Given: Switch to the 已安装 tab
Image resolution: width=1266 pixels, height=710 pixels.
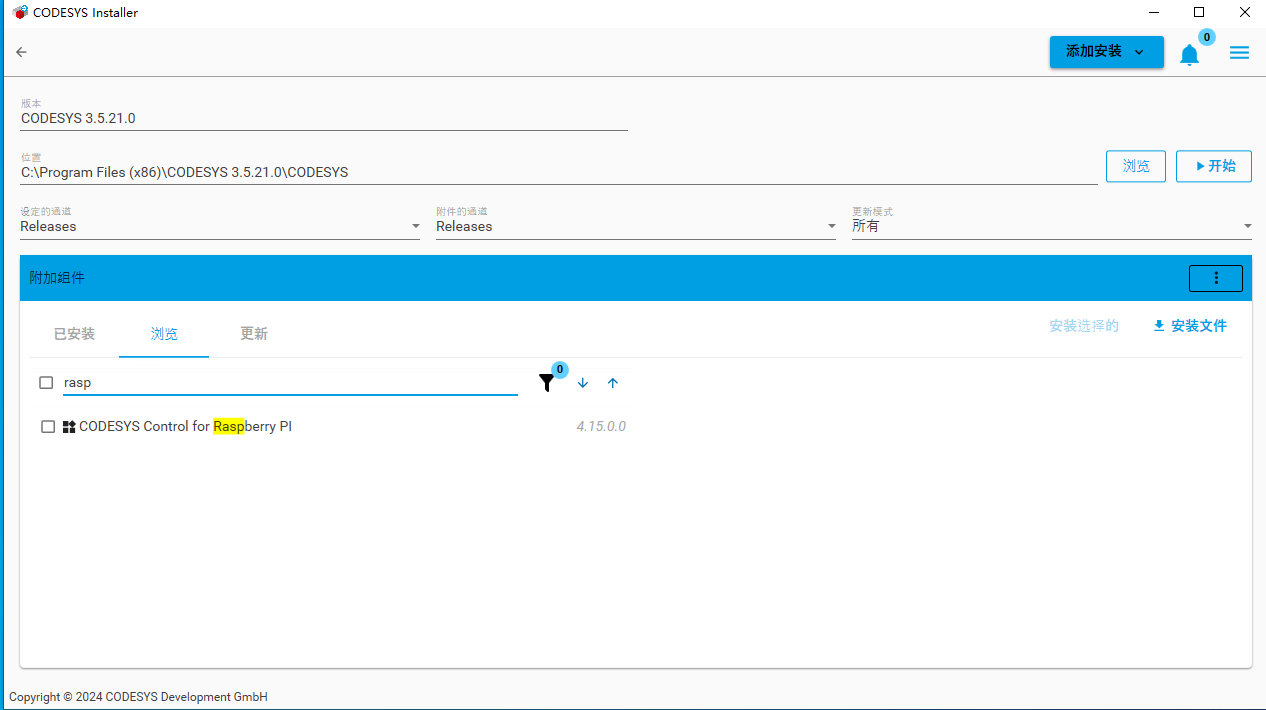Looking at the screenshot, I should coord(74,334).
